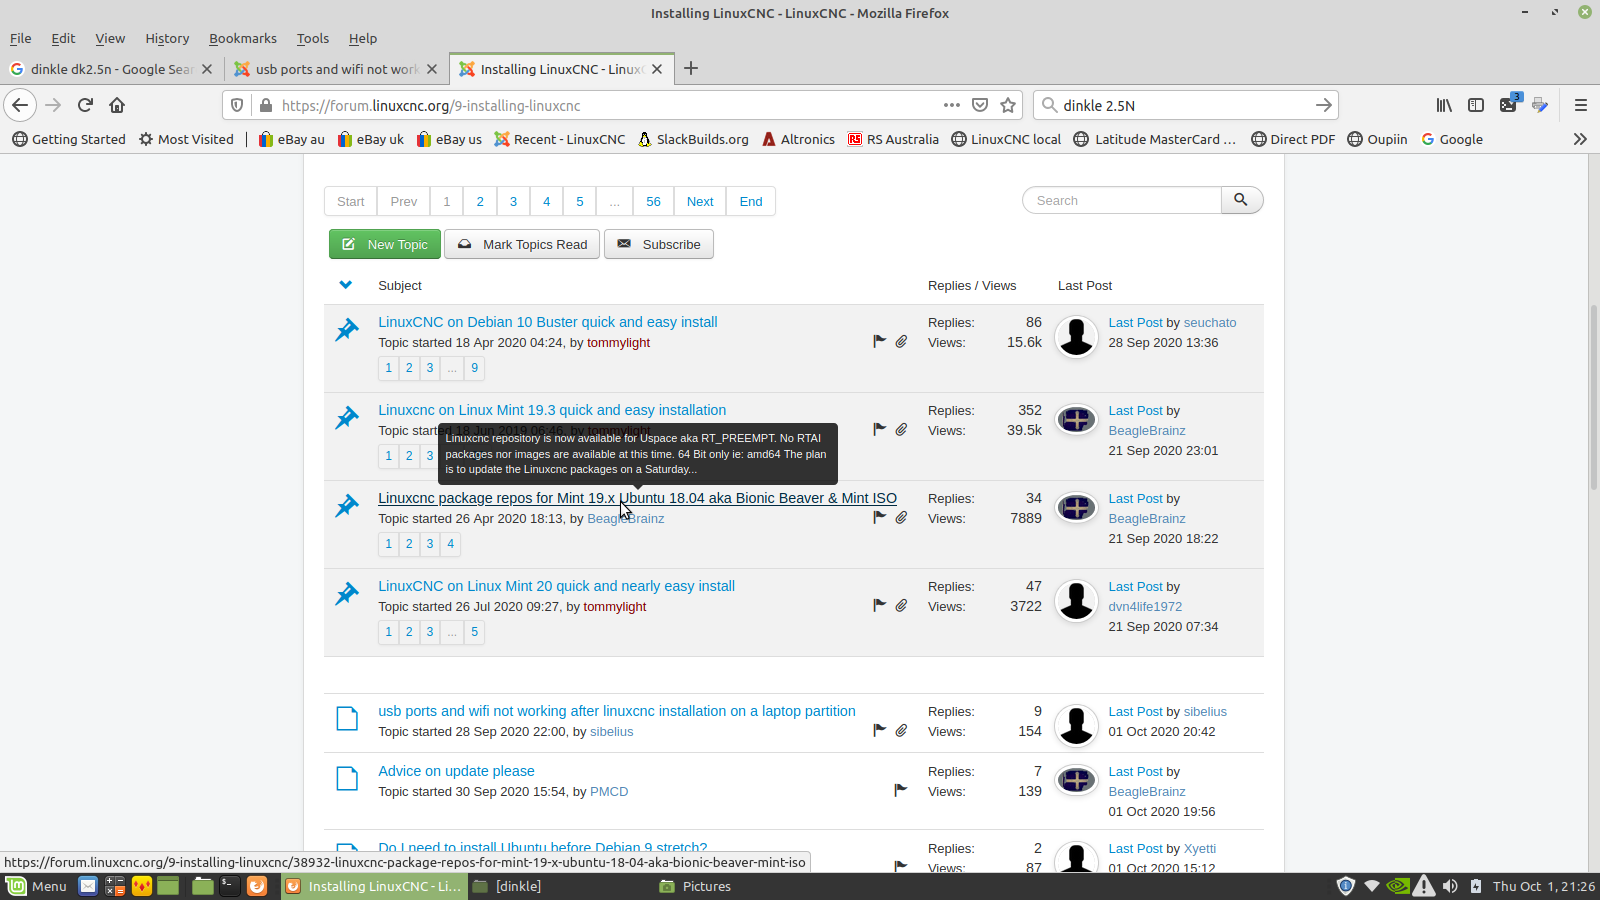Viewport: 1600px width, 900px height.
Task: Open Advice on update please topic
Action: pyautogui.click(x=456, y=771)
